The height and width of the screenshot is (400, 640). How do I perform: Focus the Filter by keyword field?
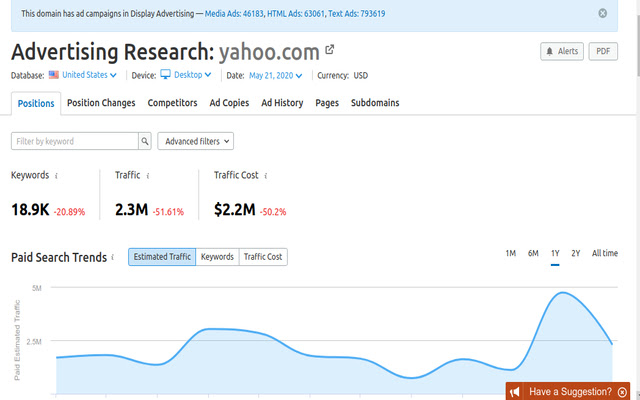coord(75,141)
